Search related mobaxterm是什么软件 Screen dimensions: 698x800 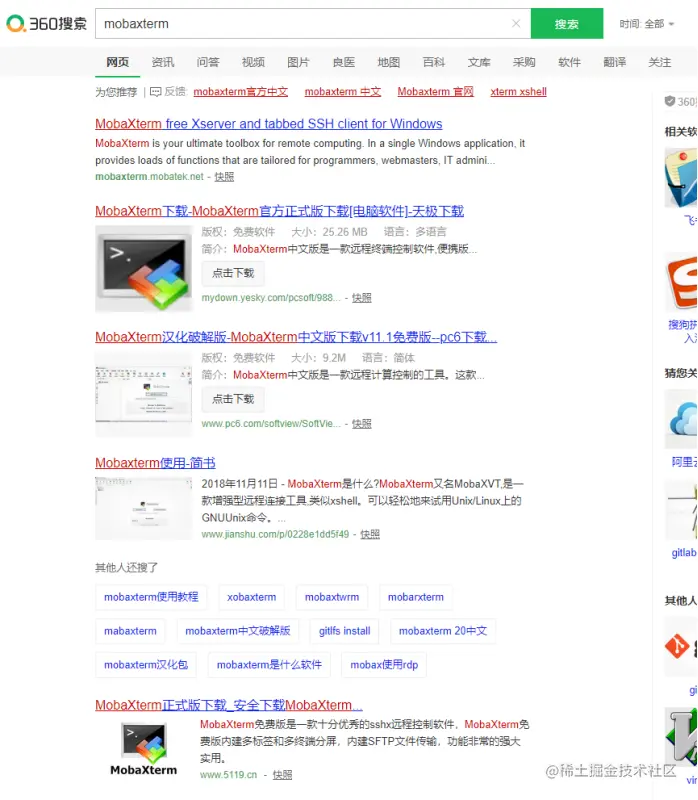click(269, 665)
